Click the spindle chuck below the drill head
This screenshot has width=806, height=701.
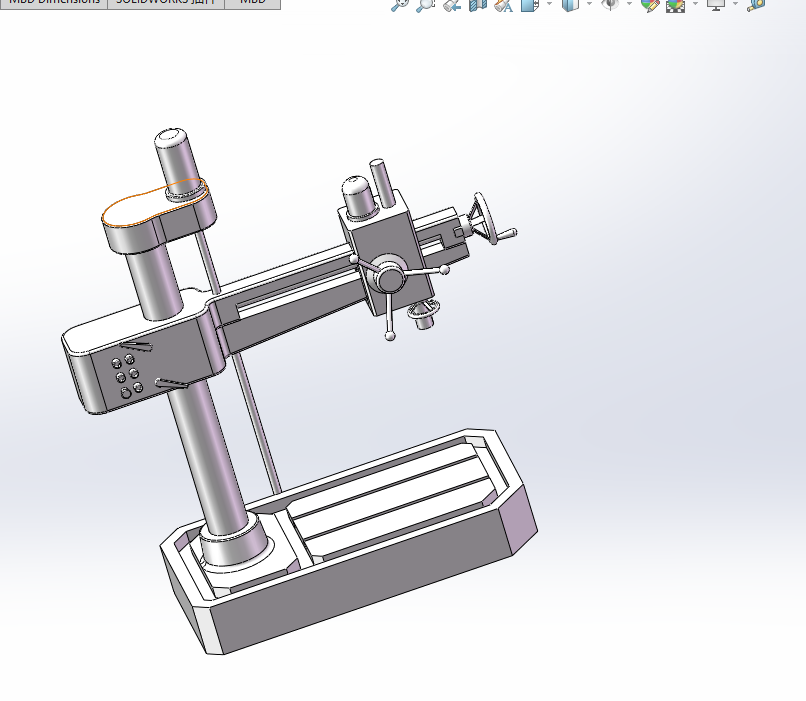pyautogui.click(x=425, y=315)
